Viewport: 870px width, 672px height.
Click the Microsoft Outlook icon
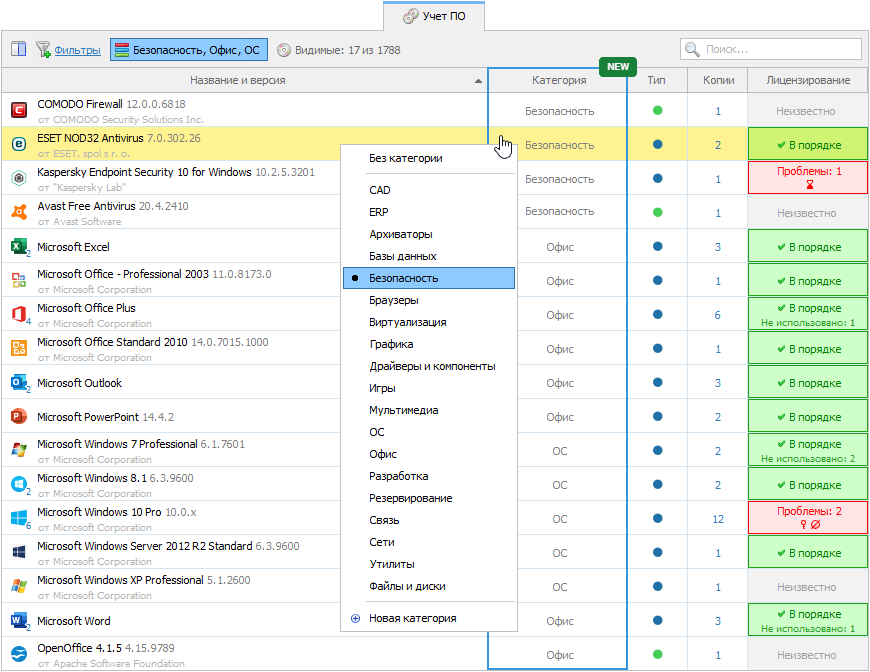point(20,383)
